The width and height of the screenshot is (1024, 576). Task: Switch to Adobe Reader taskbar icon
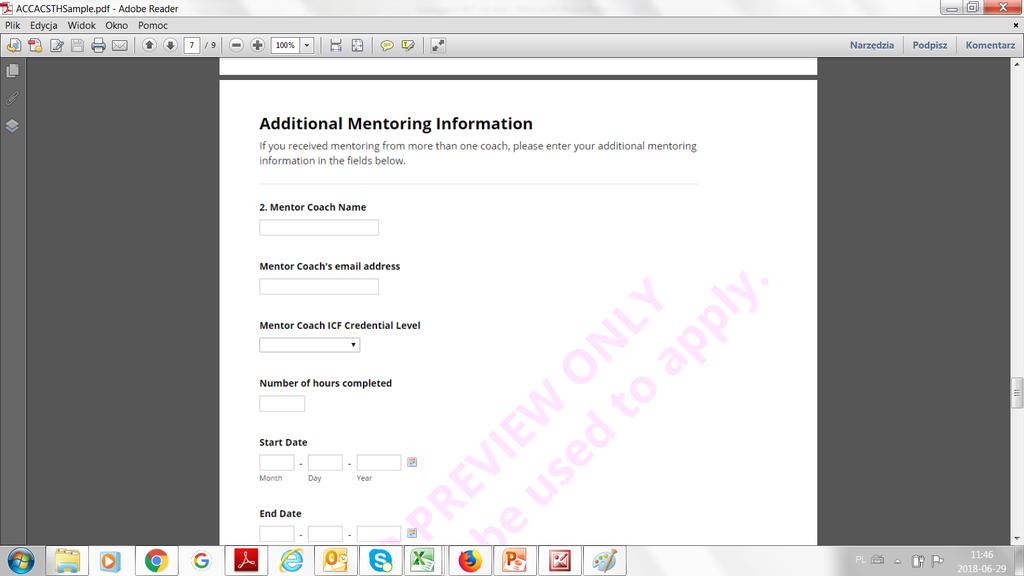pyautogui.click(x=246, y=561)
